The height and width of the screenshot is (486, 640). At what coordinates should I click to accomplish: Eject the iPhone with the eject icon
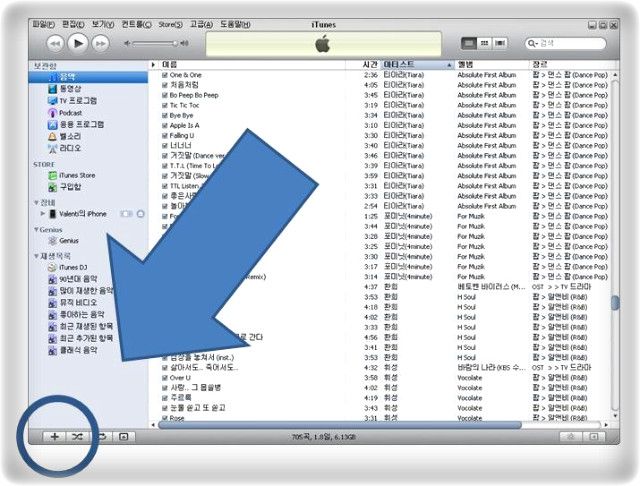click(x=140, y=214)
